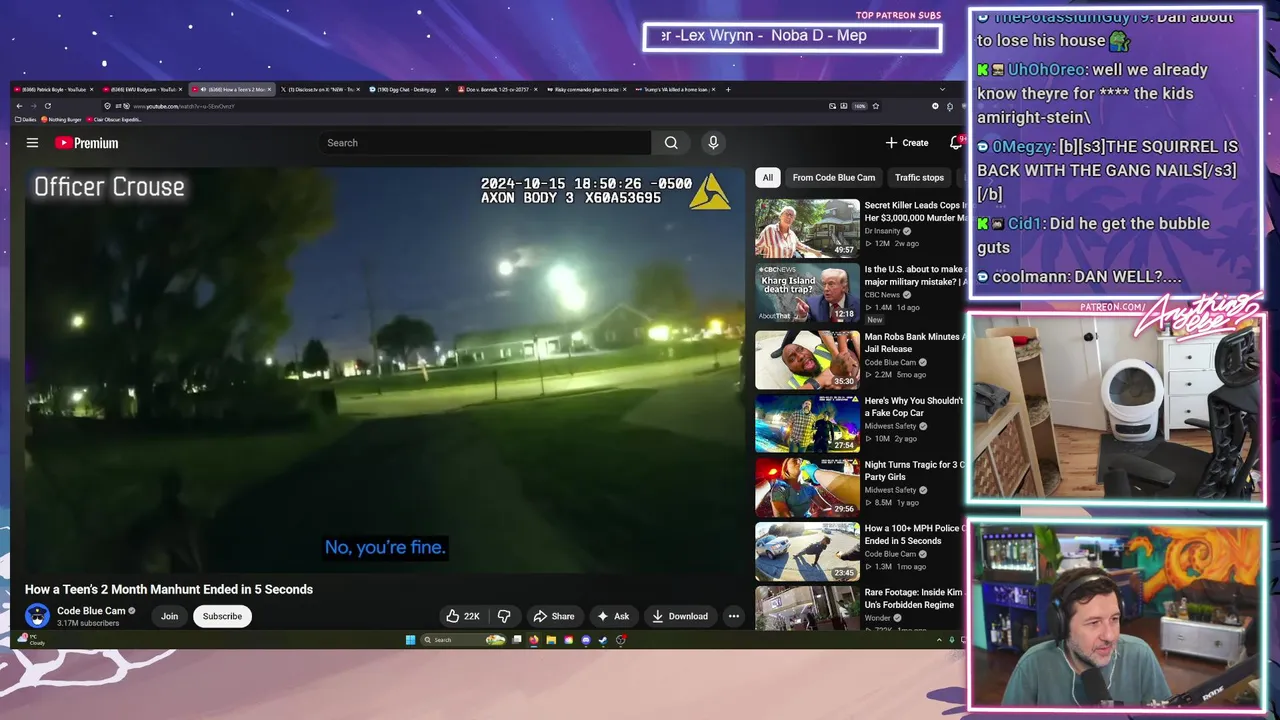
Task: Switch to Trump's VA home loan tab
Action: tap(675, 89)
